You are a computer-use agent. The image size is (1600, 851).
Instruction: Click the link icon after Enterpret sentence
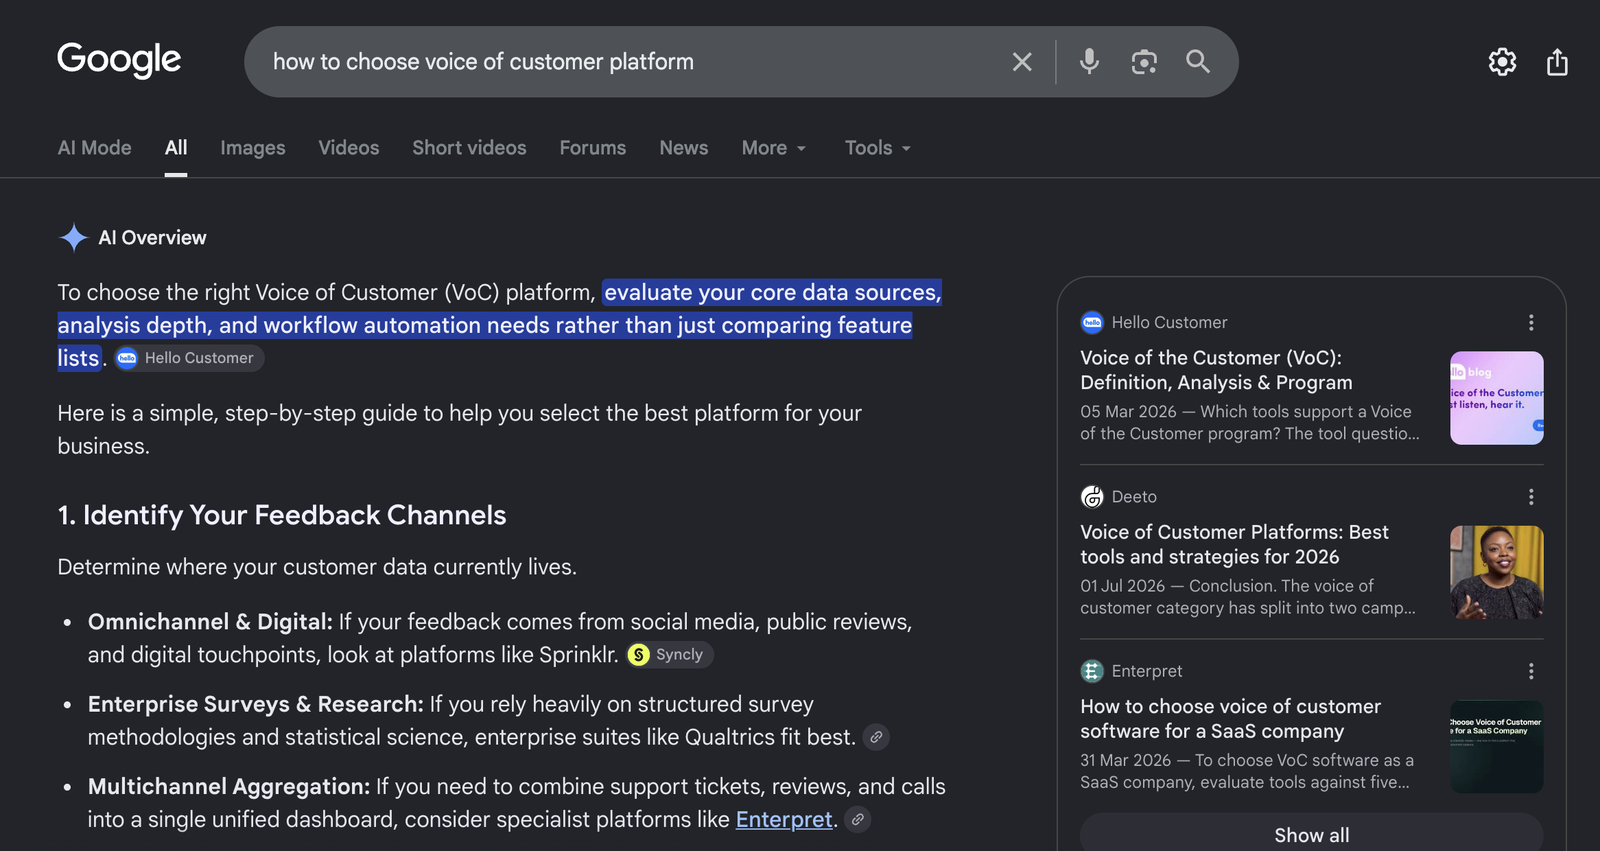coord(857,819)
